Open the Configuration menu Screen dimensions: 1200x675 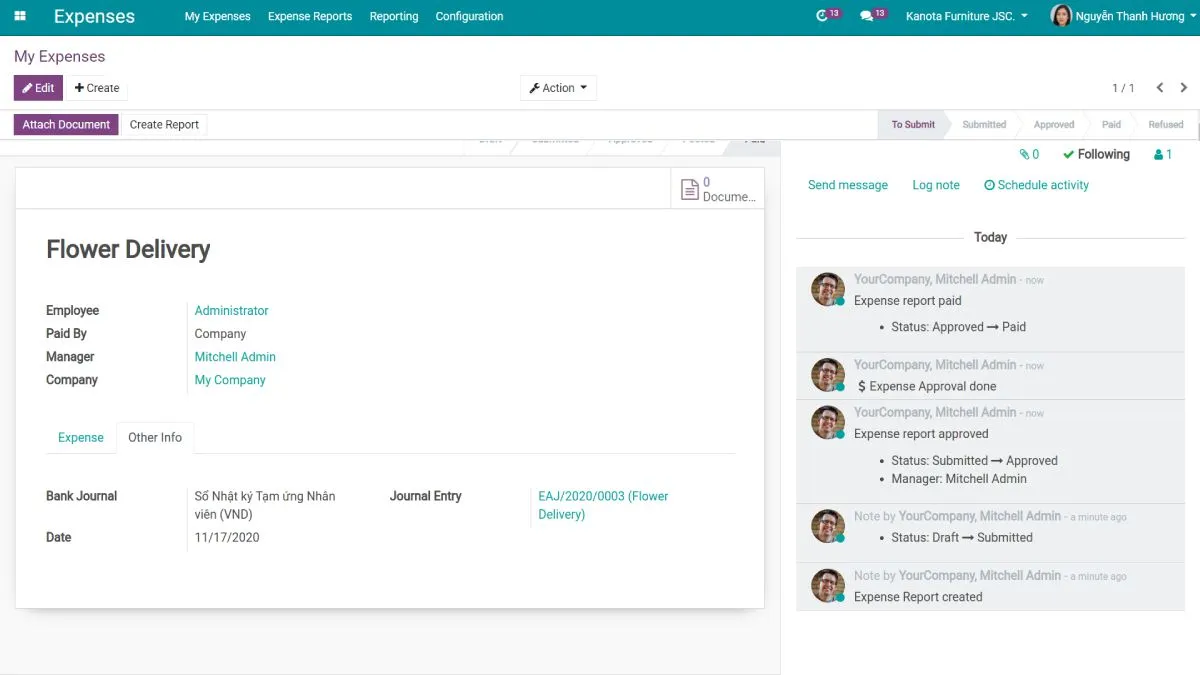click(x=469, y=16)
